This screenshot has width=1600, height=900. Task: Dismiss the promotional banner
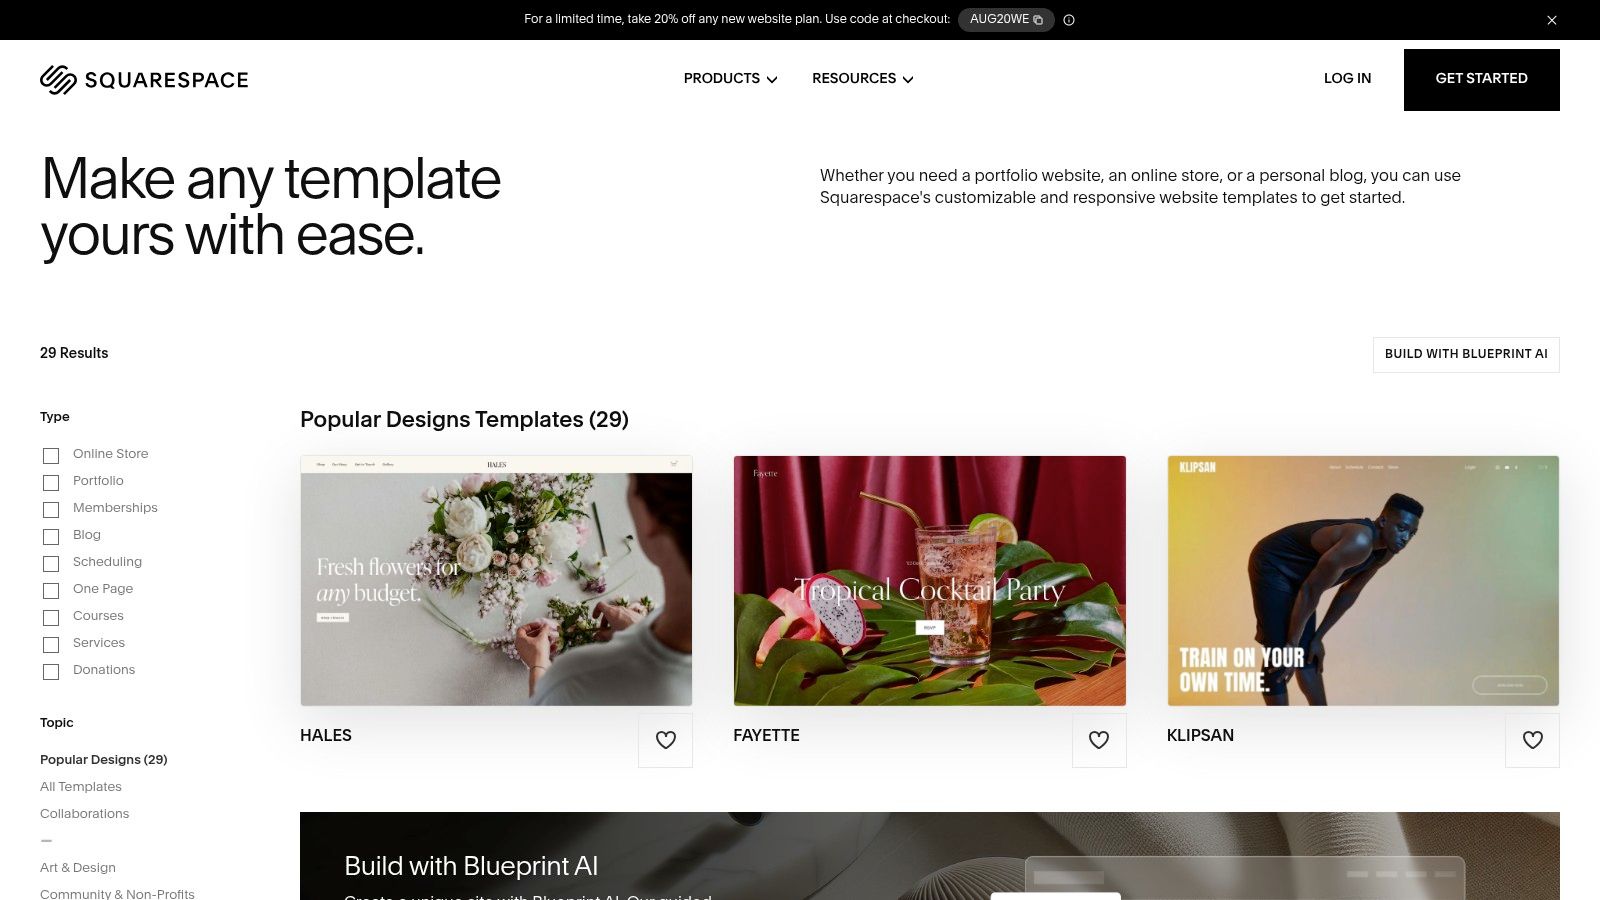pyautogui.click(x=1552, y=20)
